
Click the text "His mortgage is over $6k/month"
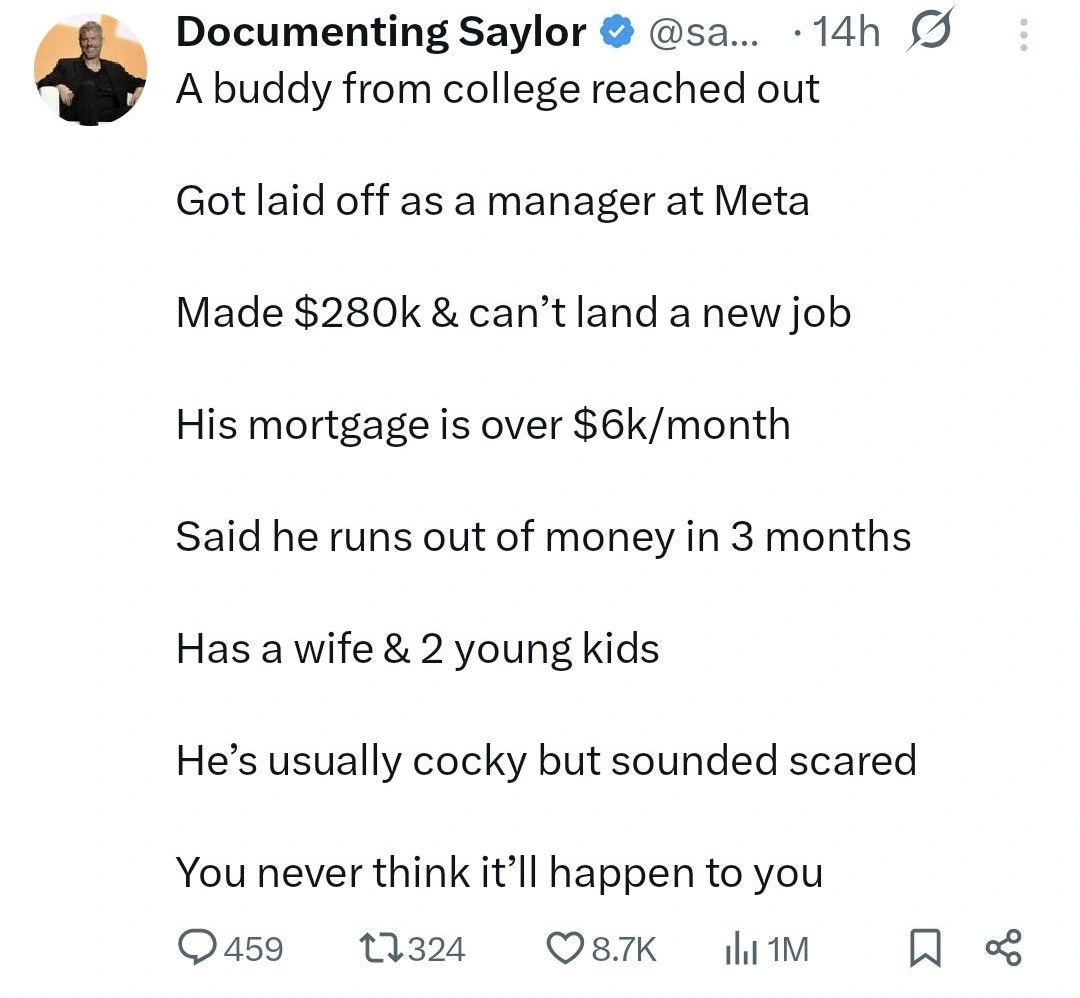[x=483, y=425]
